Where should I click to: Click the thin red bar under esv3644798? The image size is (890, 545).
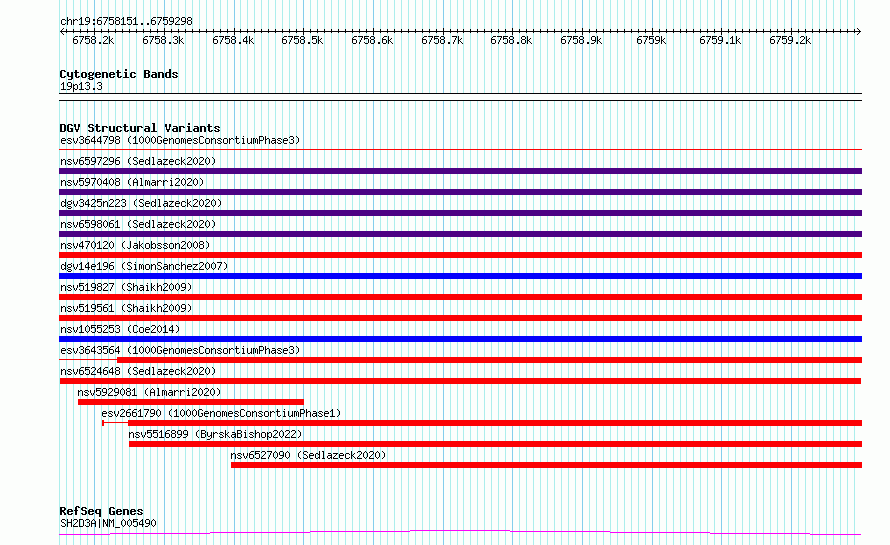coord(460,150)
